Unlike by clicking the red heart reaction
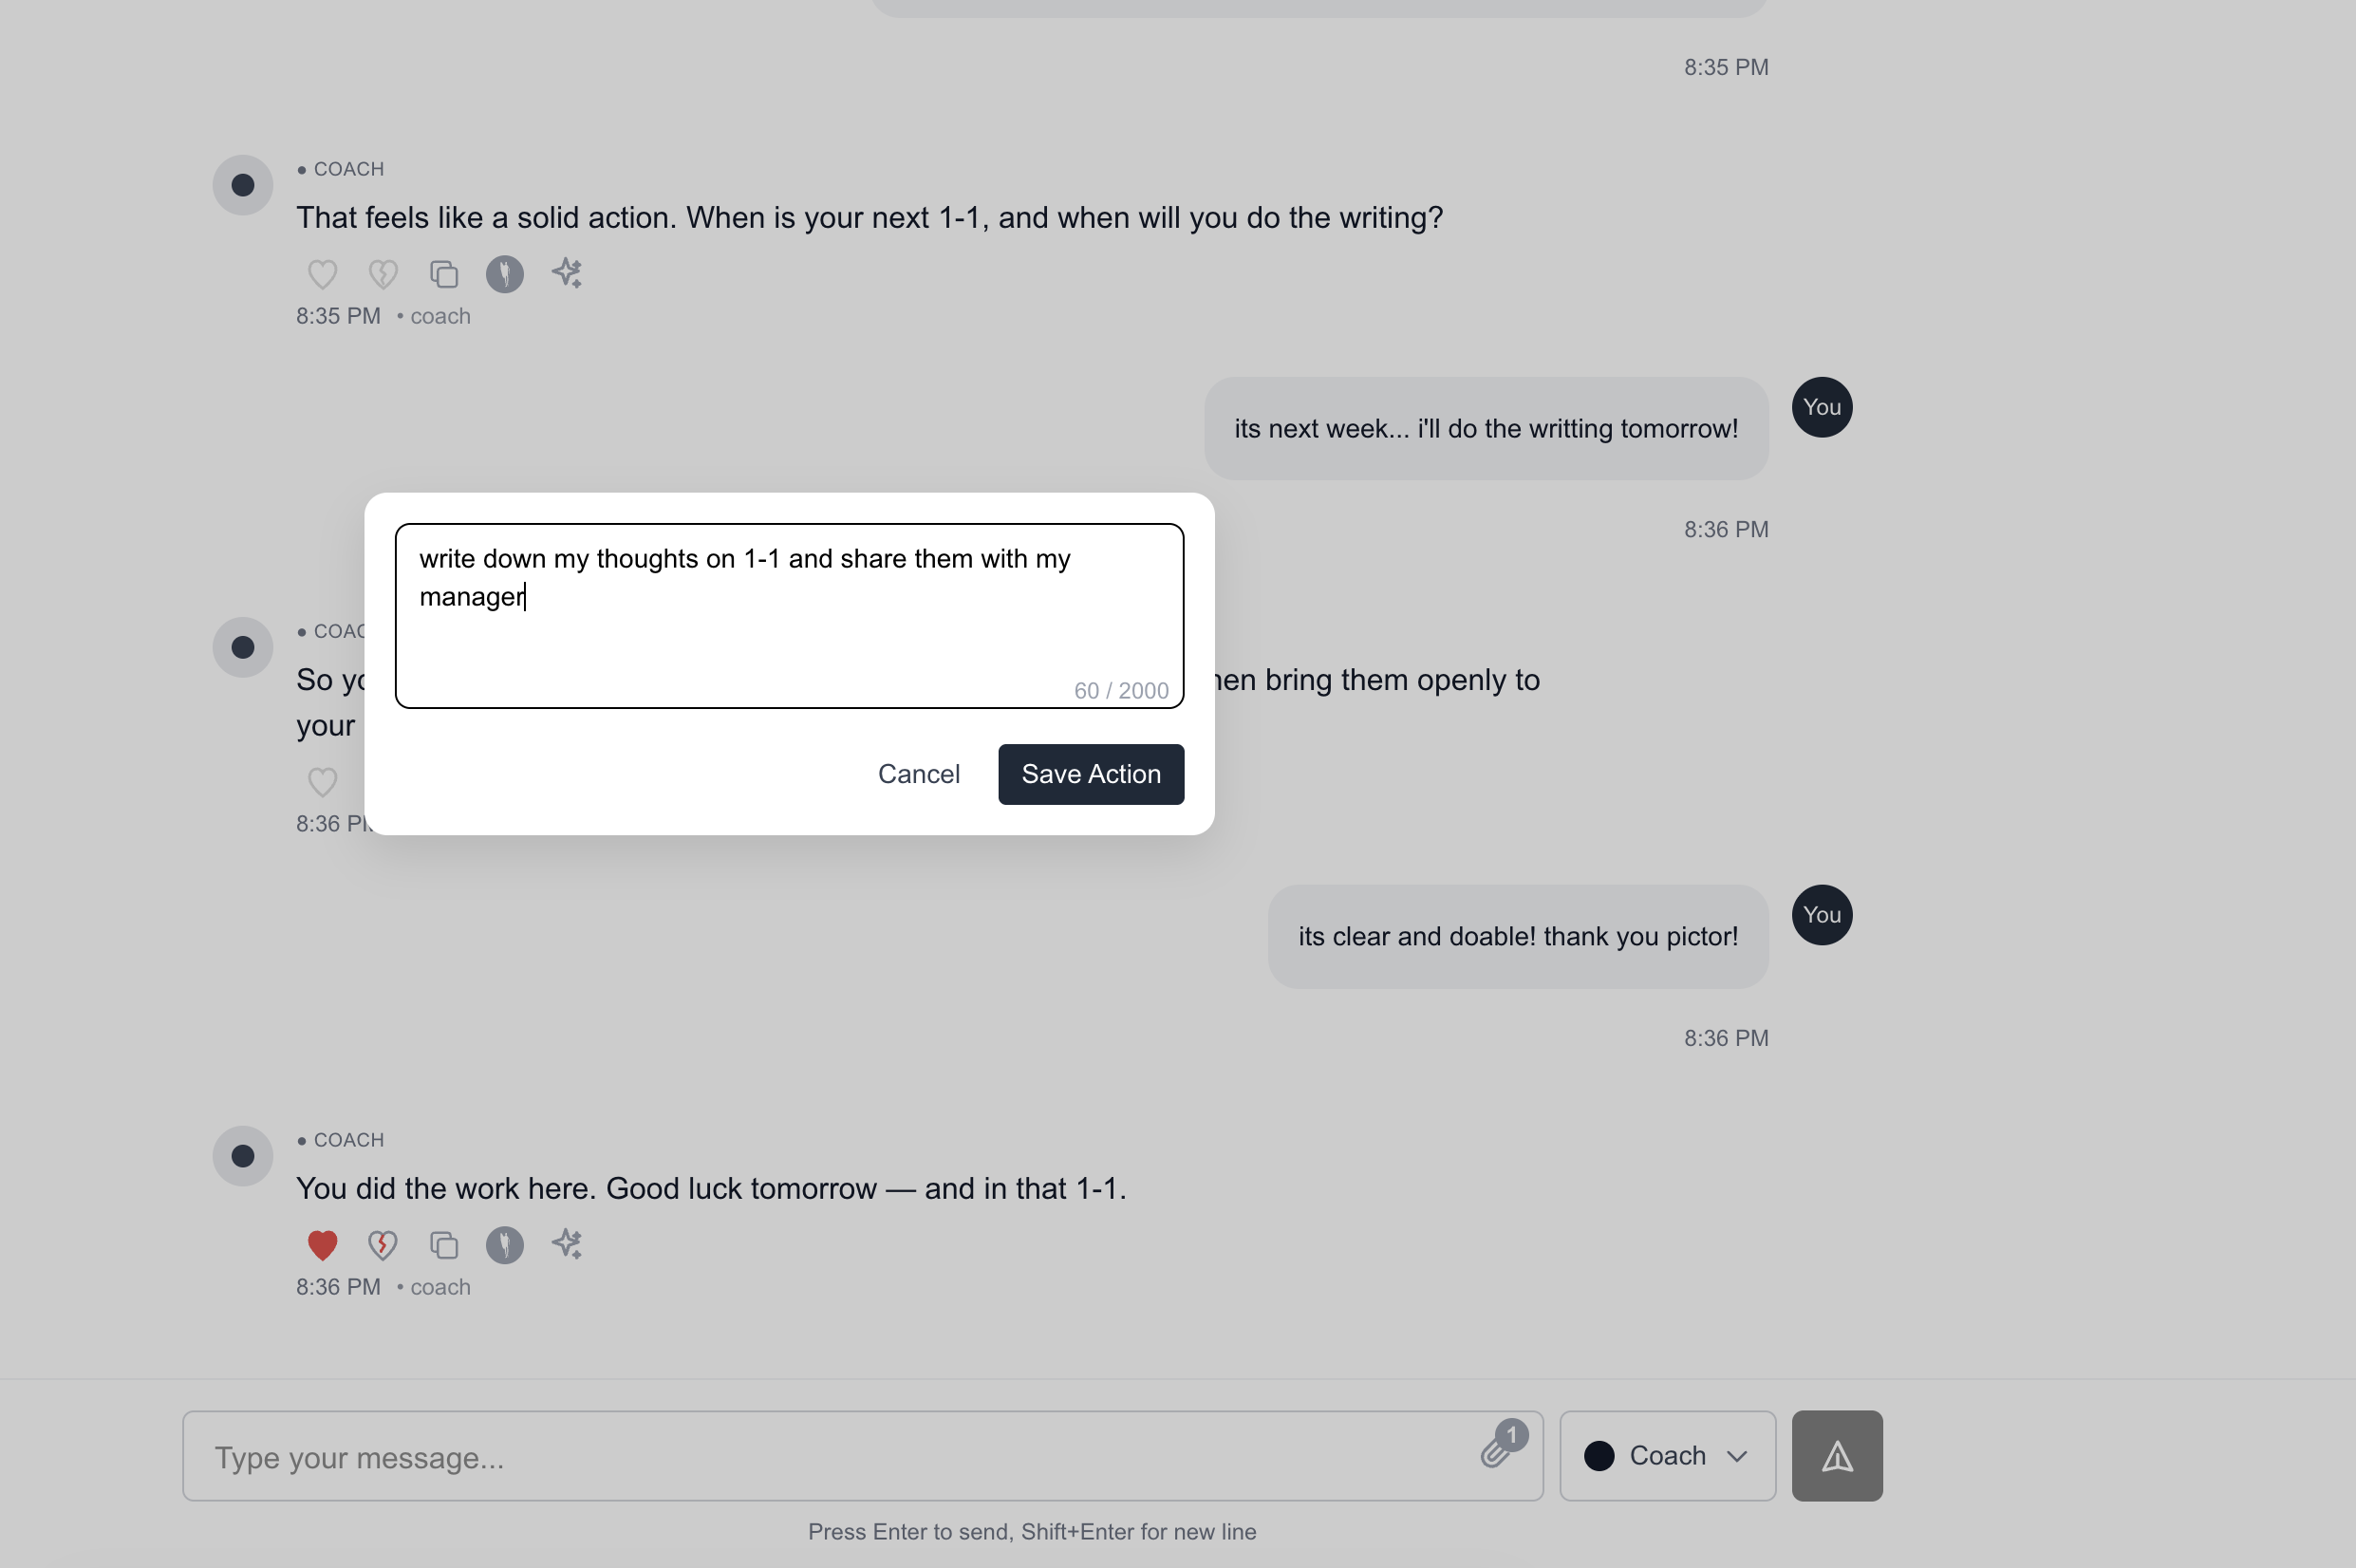 point(321,1245)
